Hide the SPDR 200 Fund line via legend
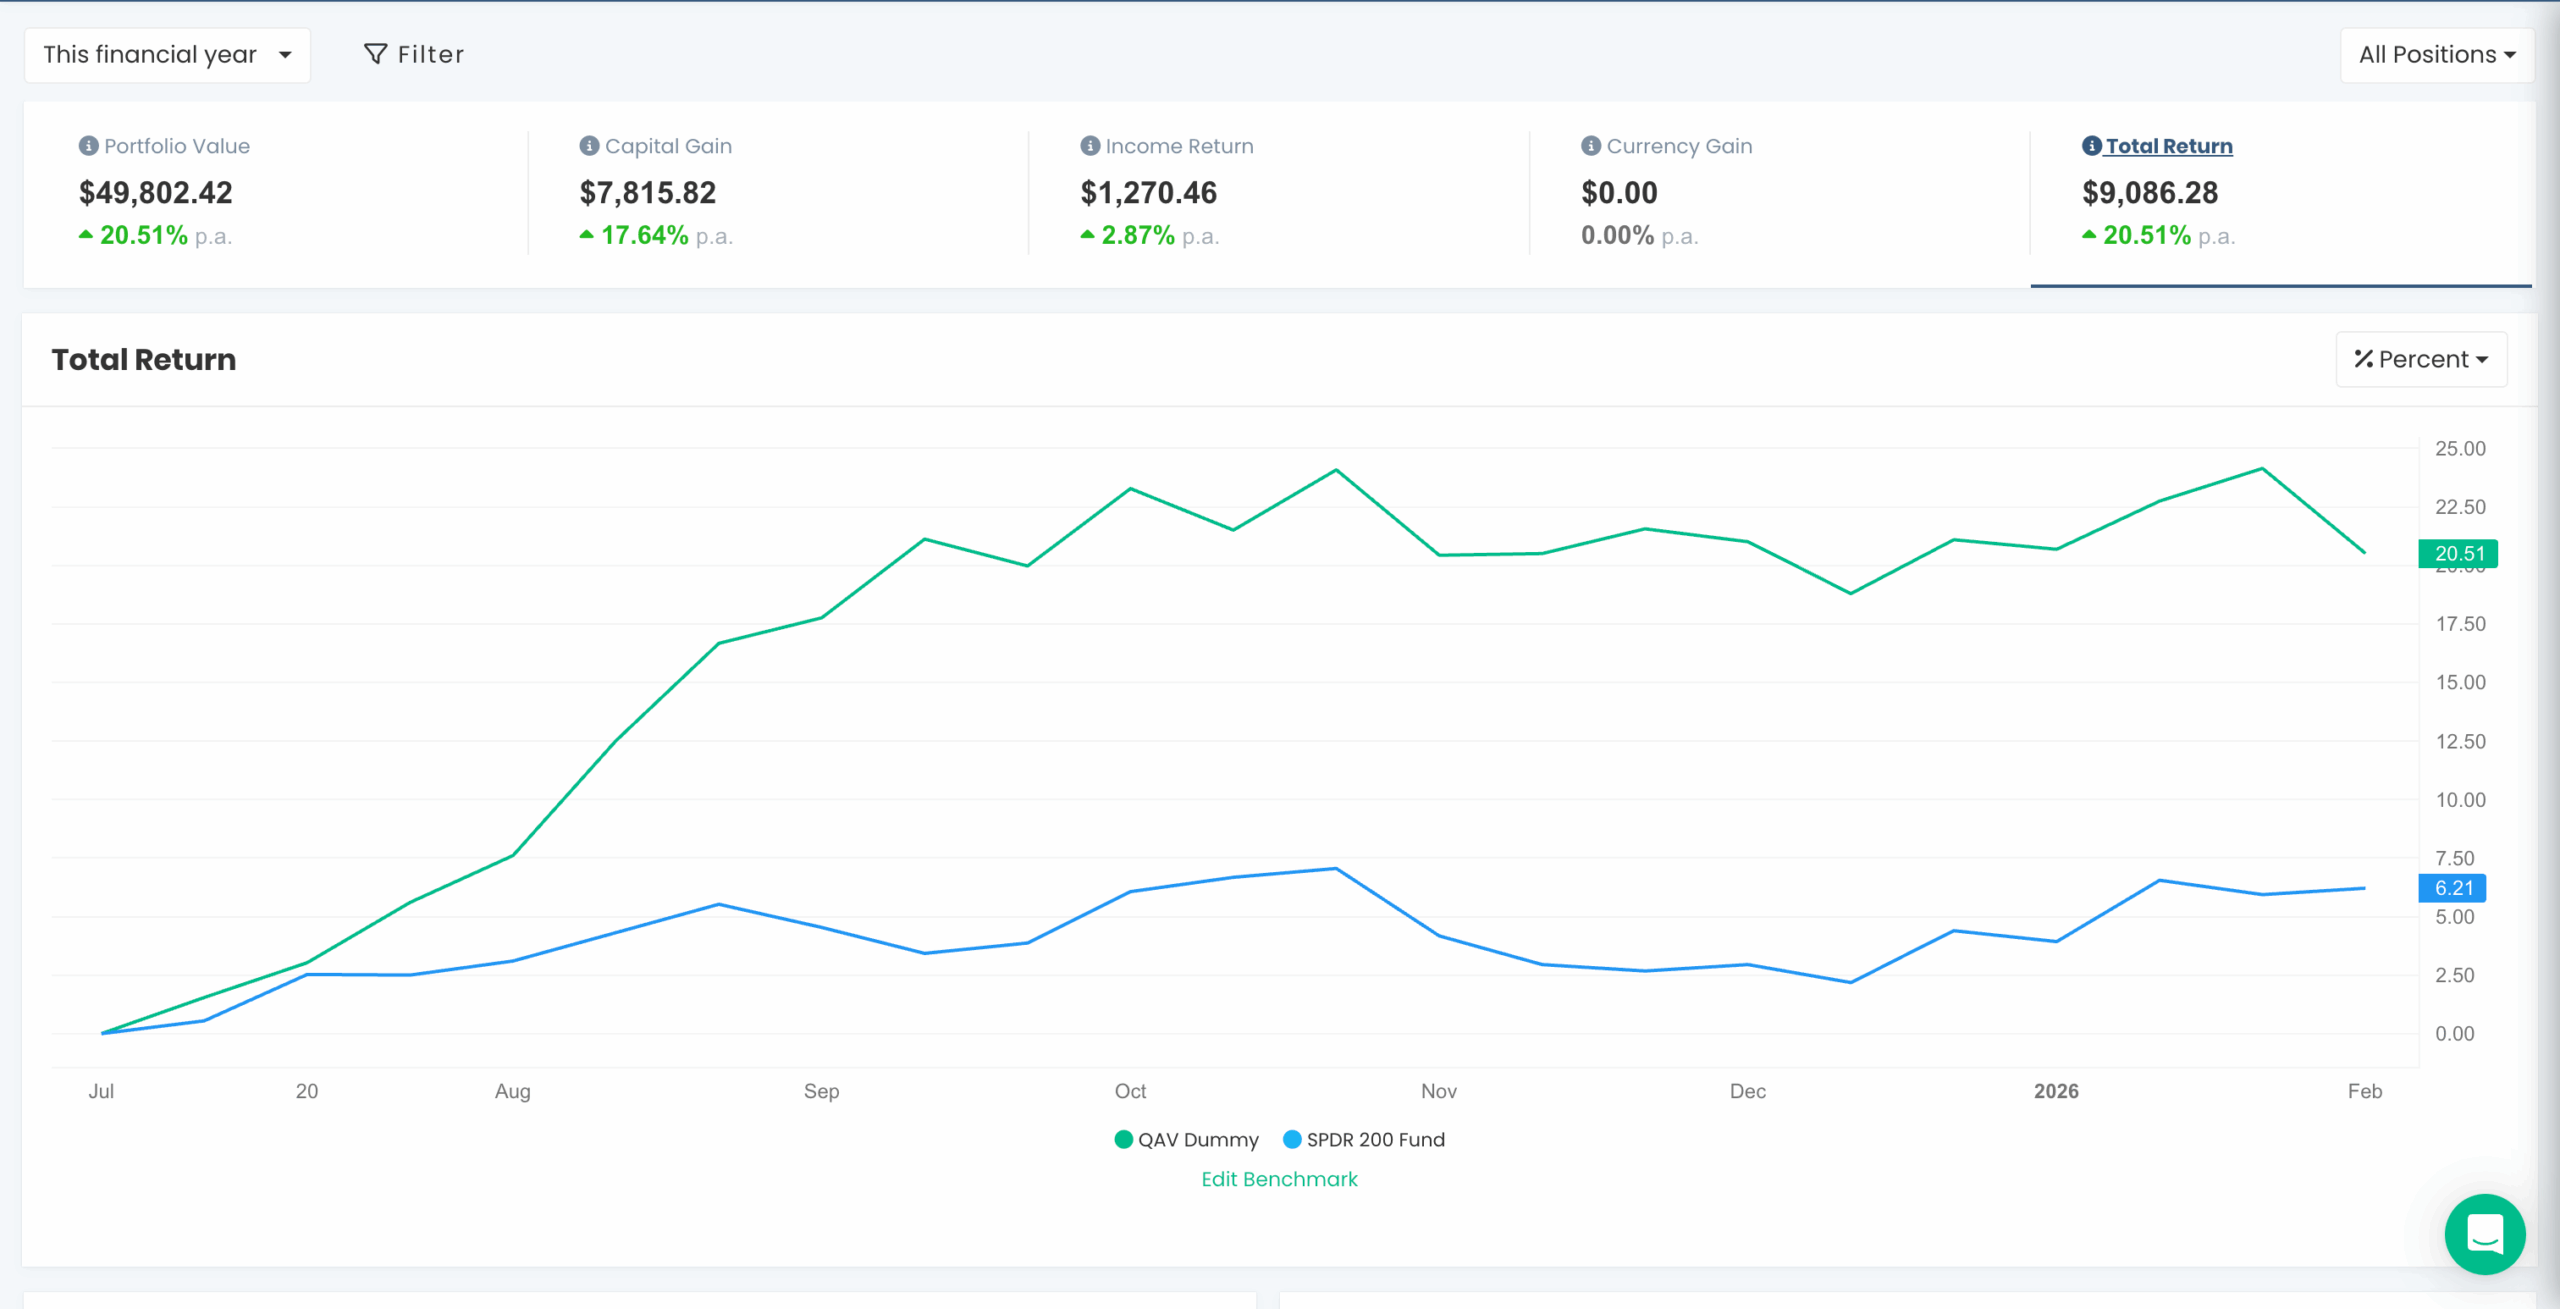Viewport: 2560px width, 1309px height. [x=1365, y=1139]
